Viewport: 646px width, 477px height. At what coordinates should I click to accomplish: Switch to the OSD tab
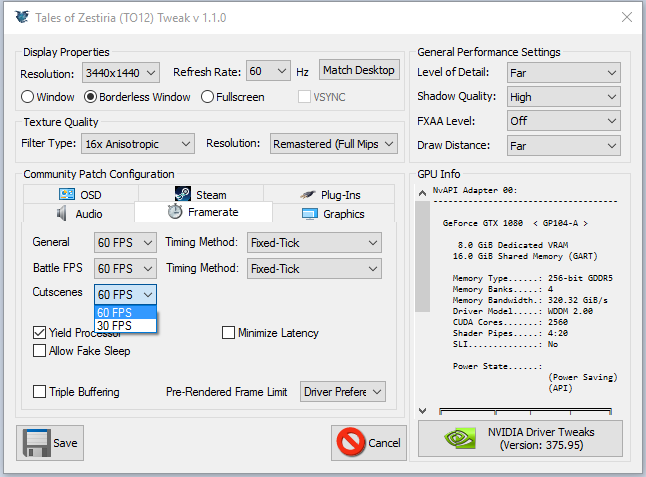[x=81, y=194]
